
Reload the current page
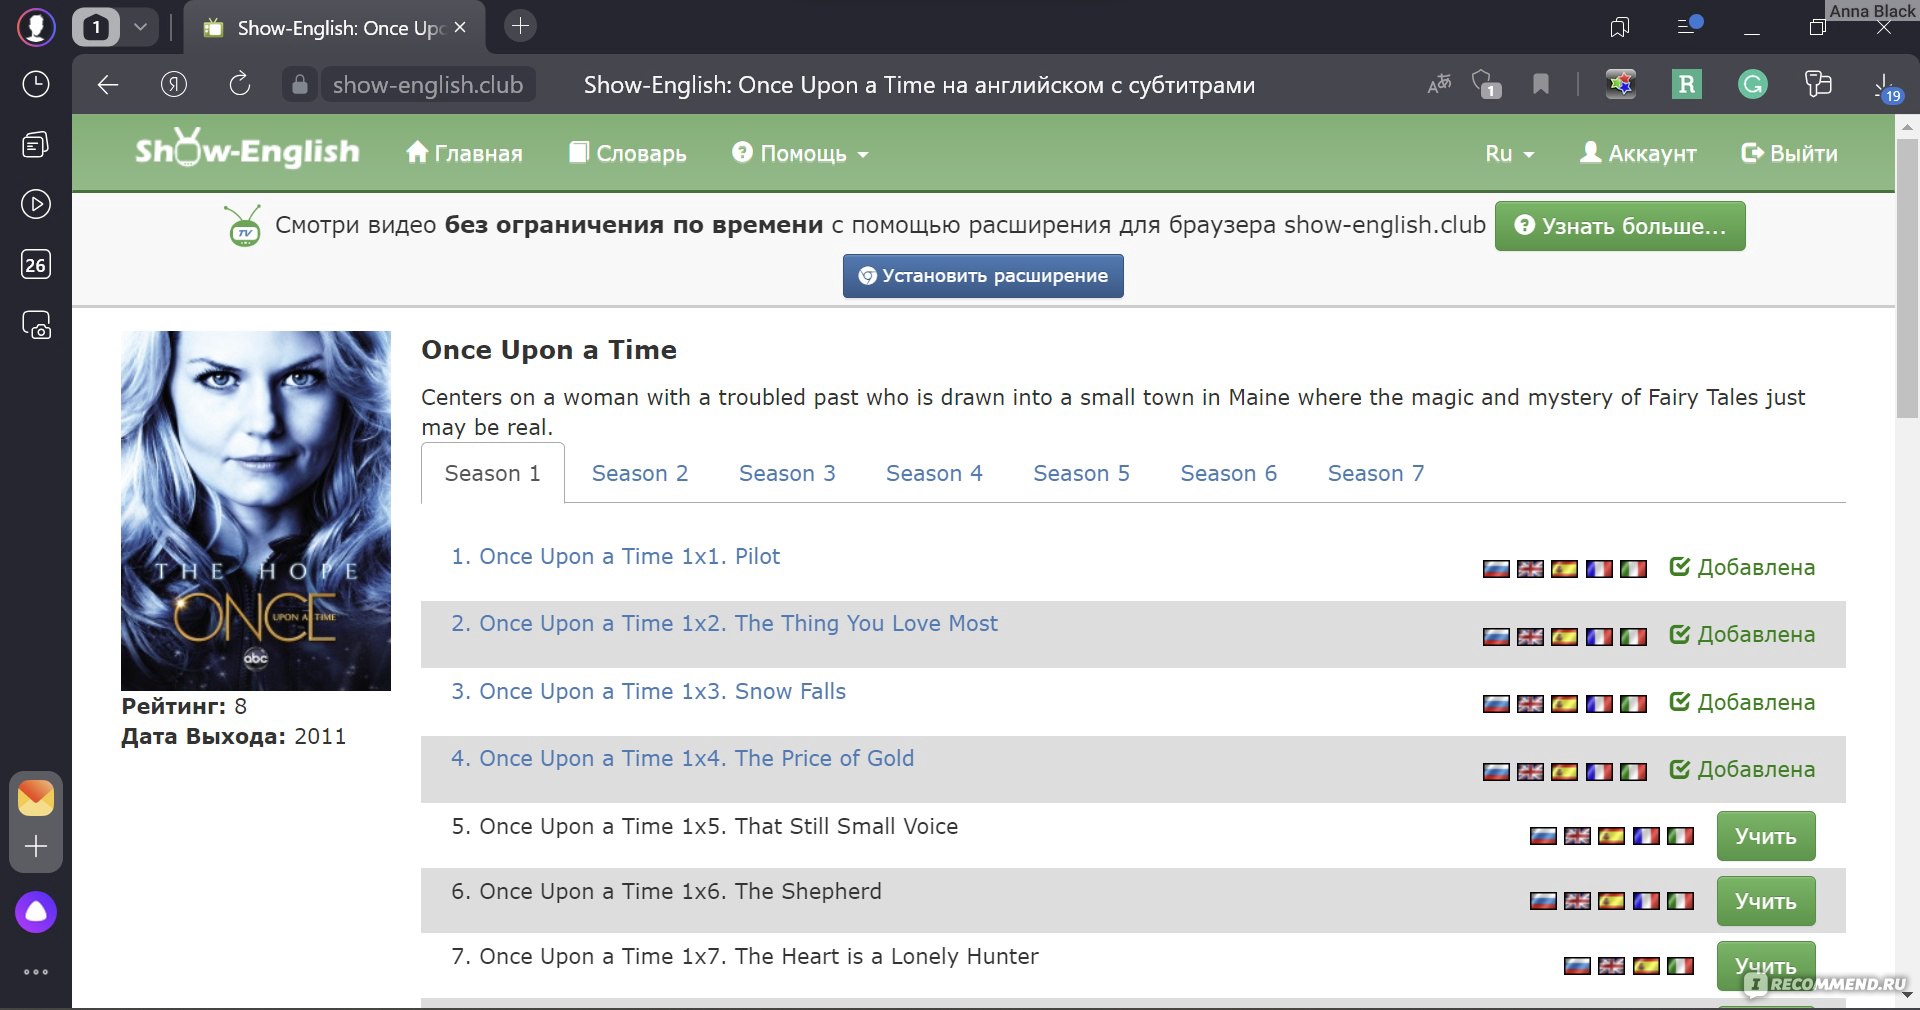pos(240,85)
